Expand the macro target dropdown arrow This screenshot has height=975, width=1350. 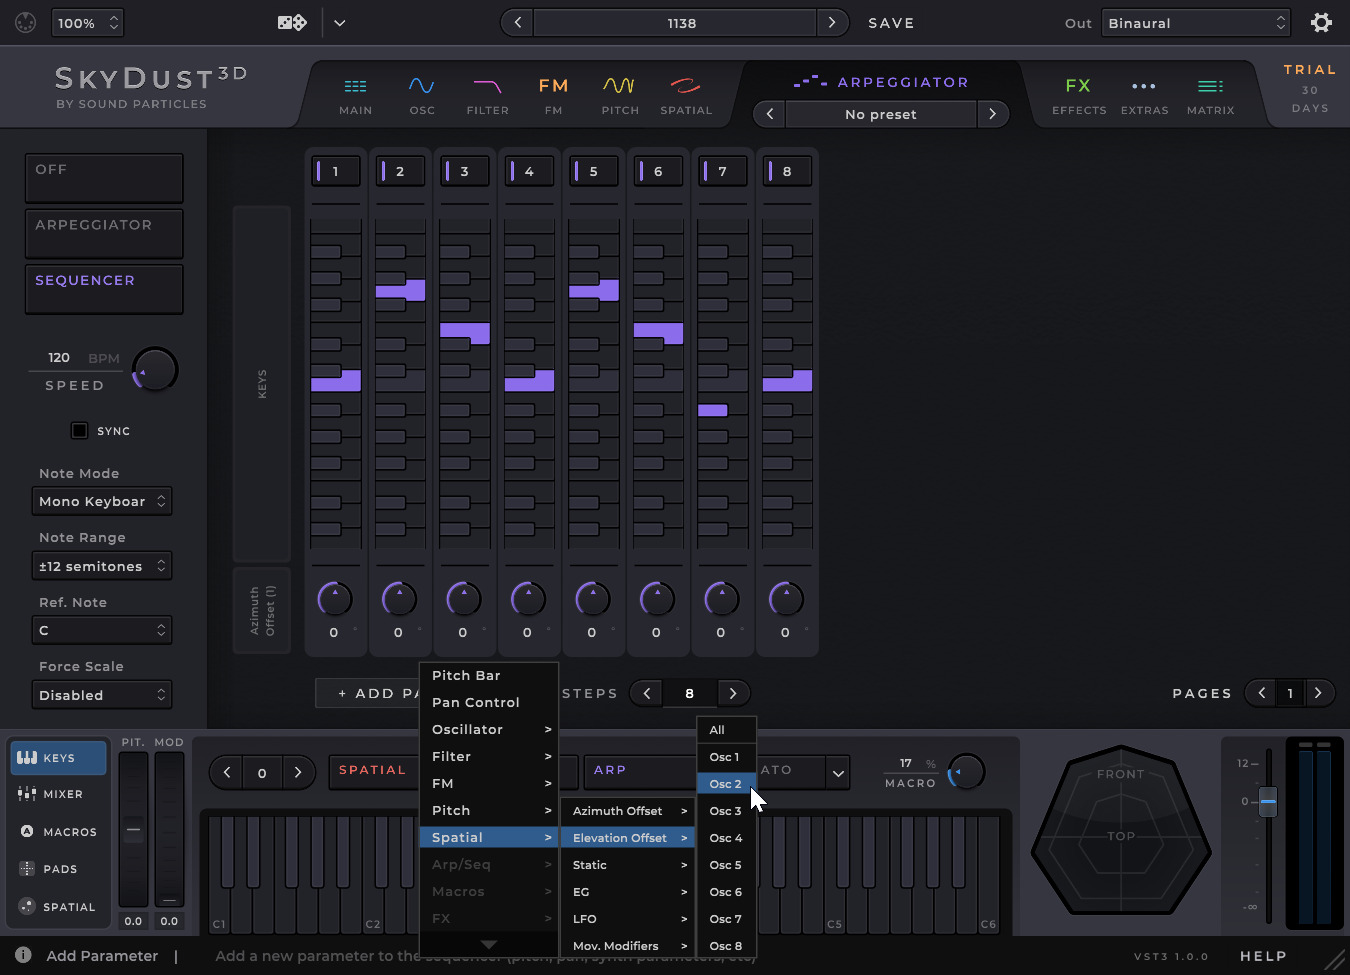838,772
